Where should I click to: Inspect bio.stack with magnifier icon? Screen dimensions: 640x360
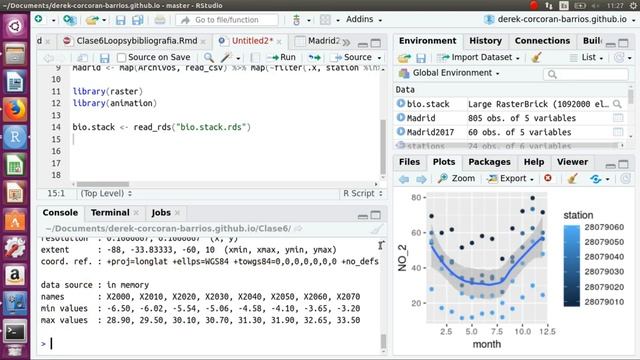click(617, 104)
